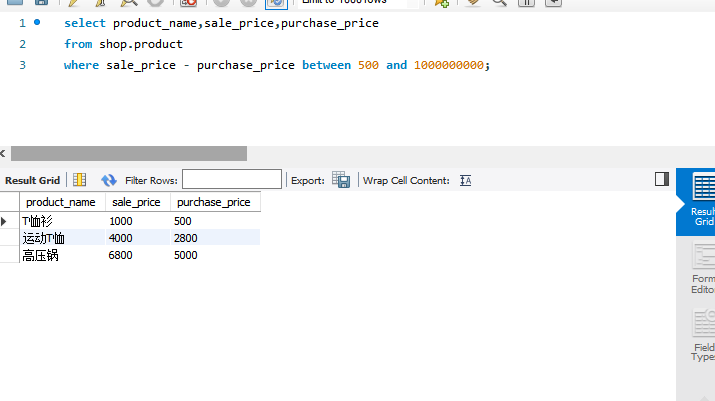The width and height of the screenshot is (715, 401).
Task: Click the number 1000000000 in the query
Action: pos(449,65)
